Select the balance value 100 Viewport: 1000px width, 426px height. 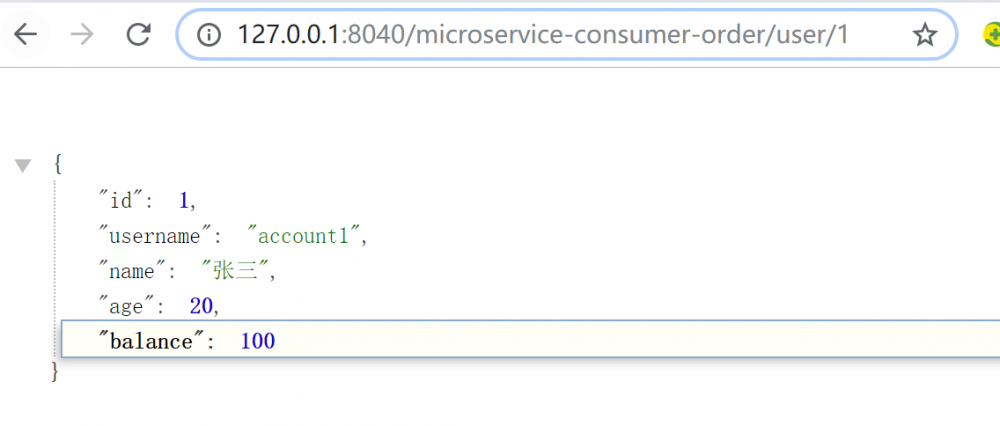pos(258,342)
